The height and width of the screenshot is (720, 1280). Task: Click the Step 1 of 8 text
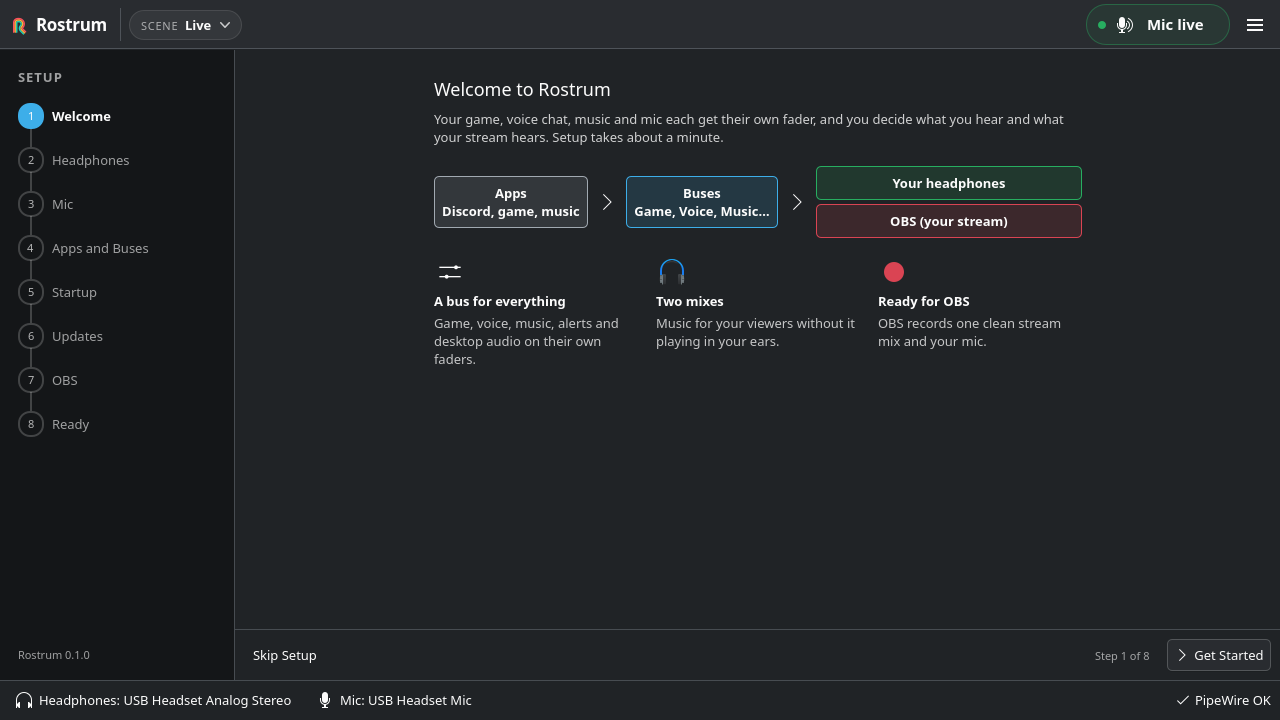1122,656
